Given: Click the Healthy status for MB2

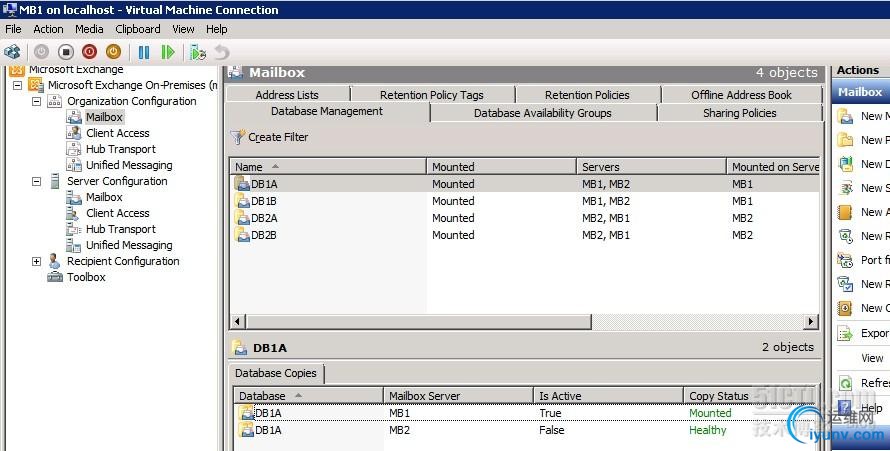Looking at the screenshot, I should 707,430.
